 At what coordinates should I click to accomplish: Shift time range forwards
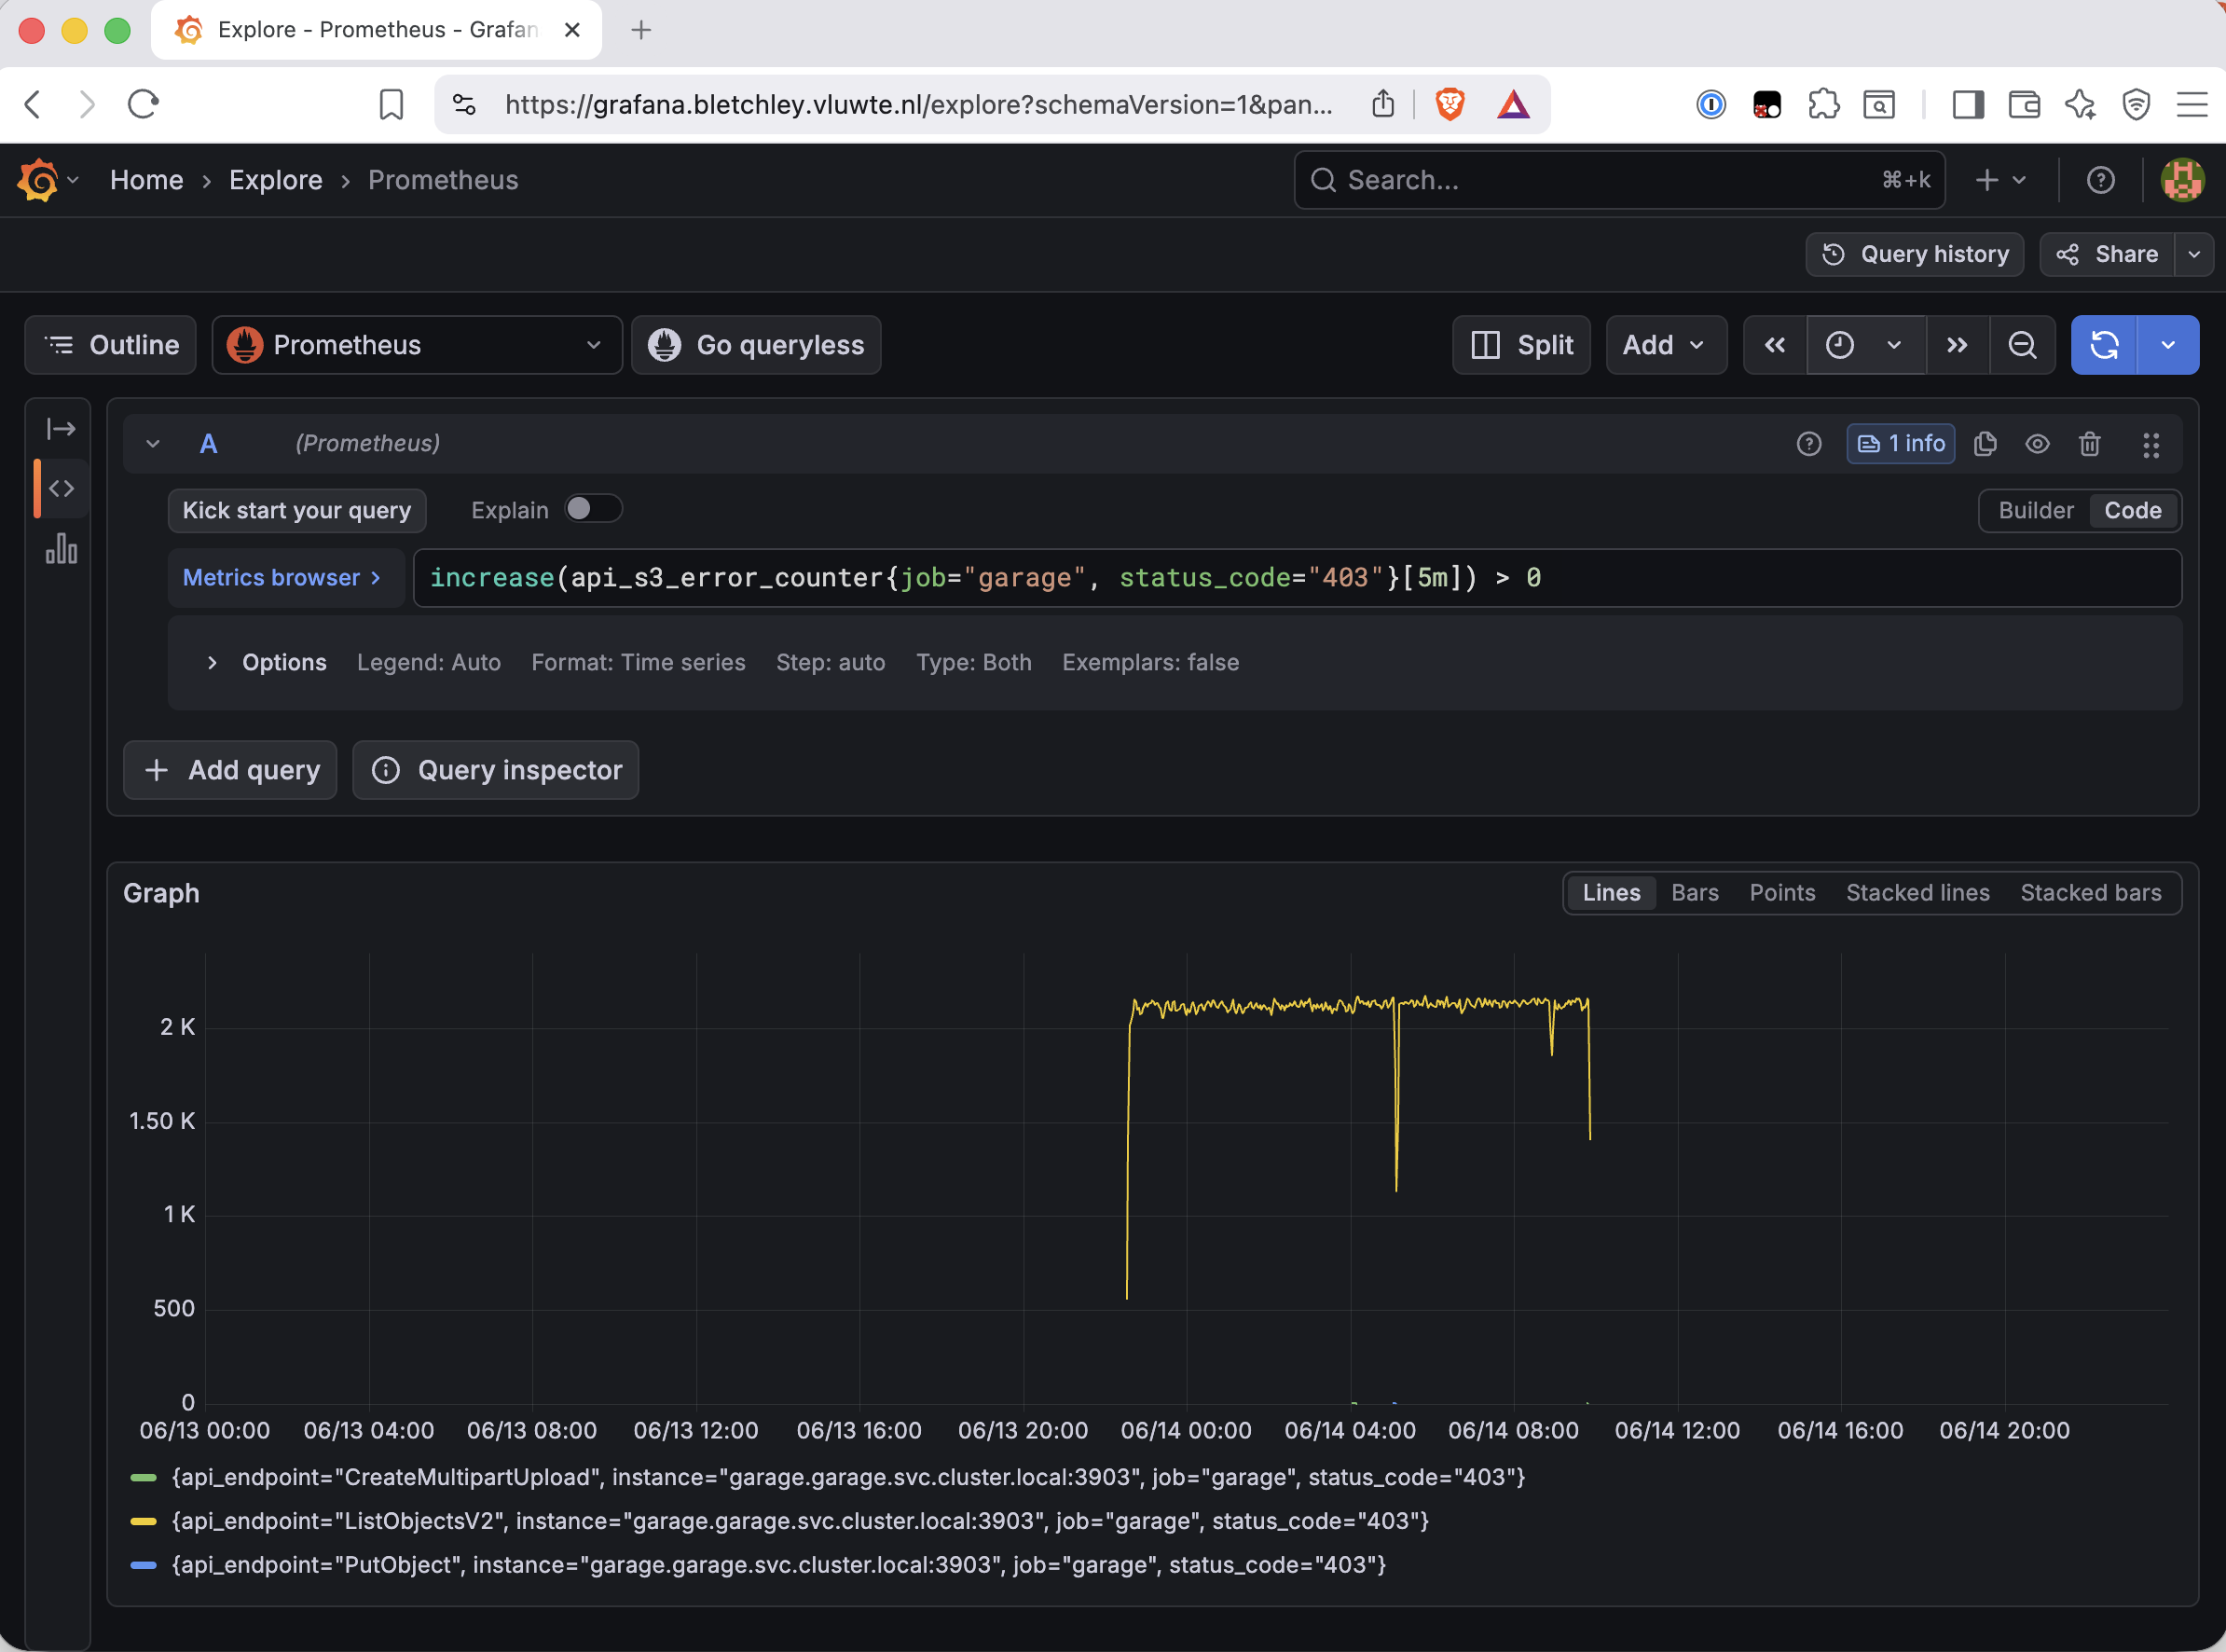[x=1957, y=345]
